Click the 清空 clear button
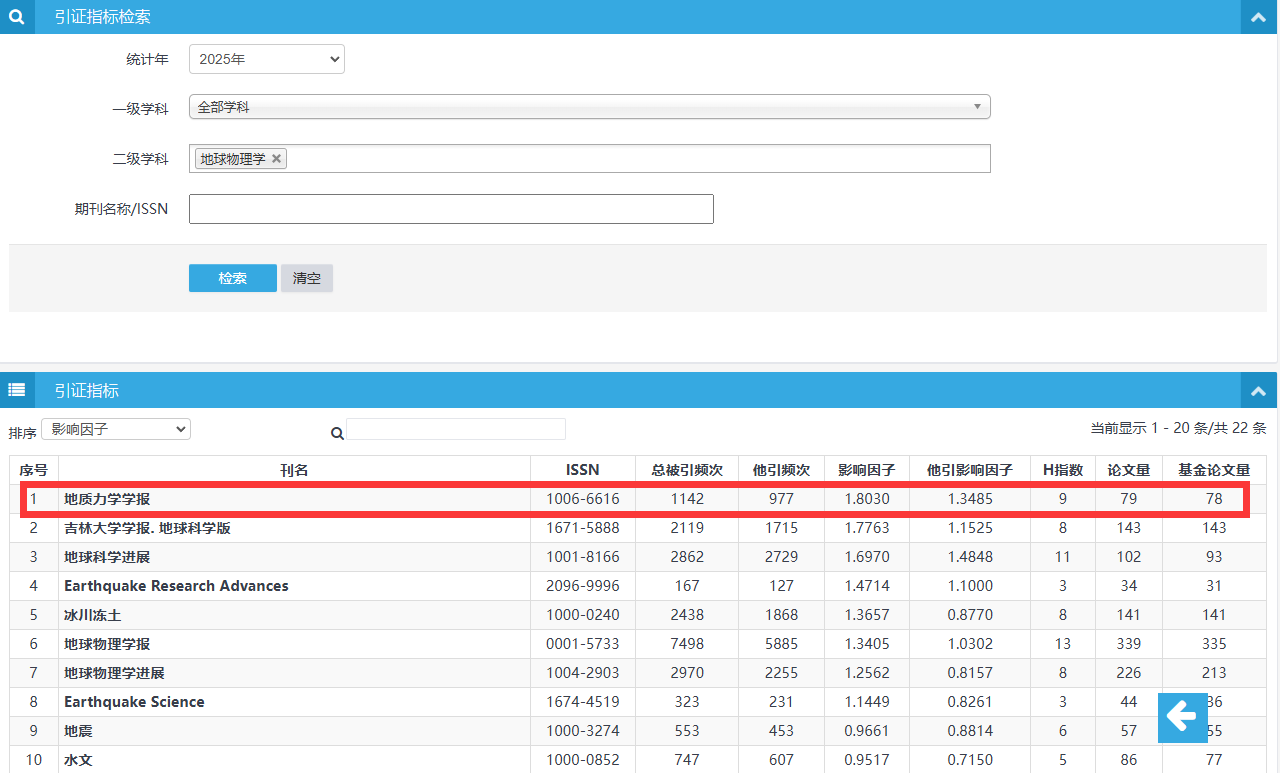 click(x=307, y=278)
